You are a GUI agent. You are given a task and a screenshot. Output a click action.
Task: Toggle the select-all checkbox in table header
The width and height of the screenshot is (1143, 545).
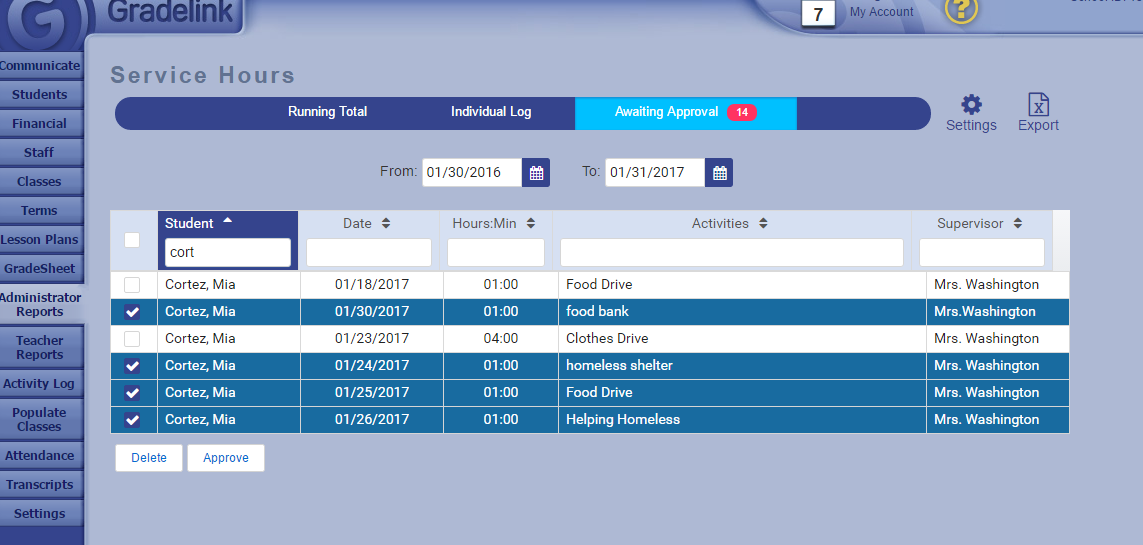(132, 240)
